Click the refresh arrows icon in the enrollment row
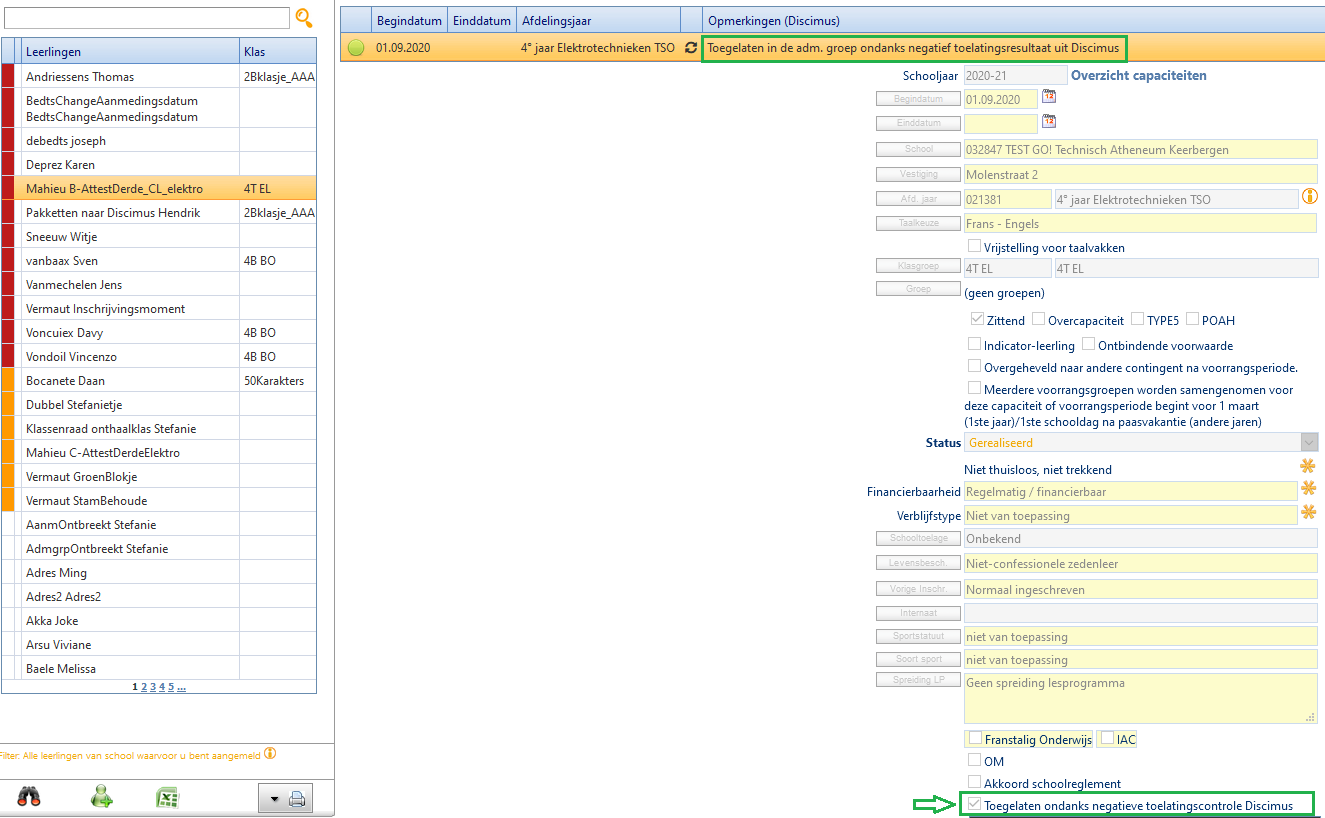 click(x=690, y=47)
